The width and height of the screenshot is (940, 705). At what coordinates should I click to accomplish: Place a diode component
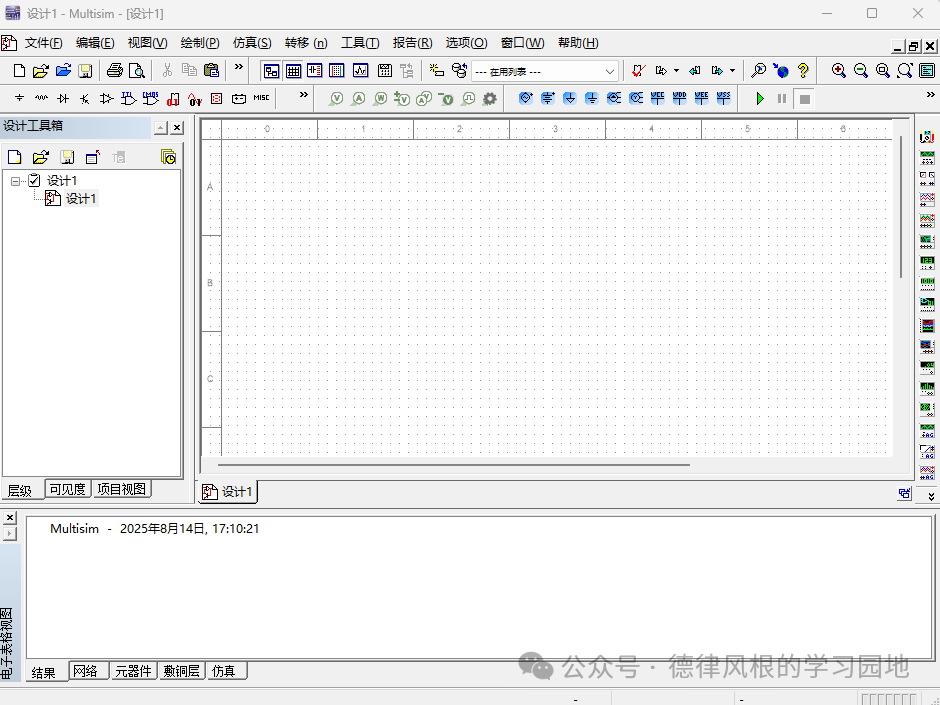[x=63, y=99]
